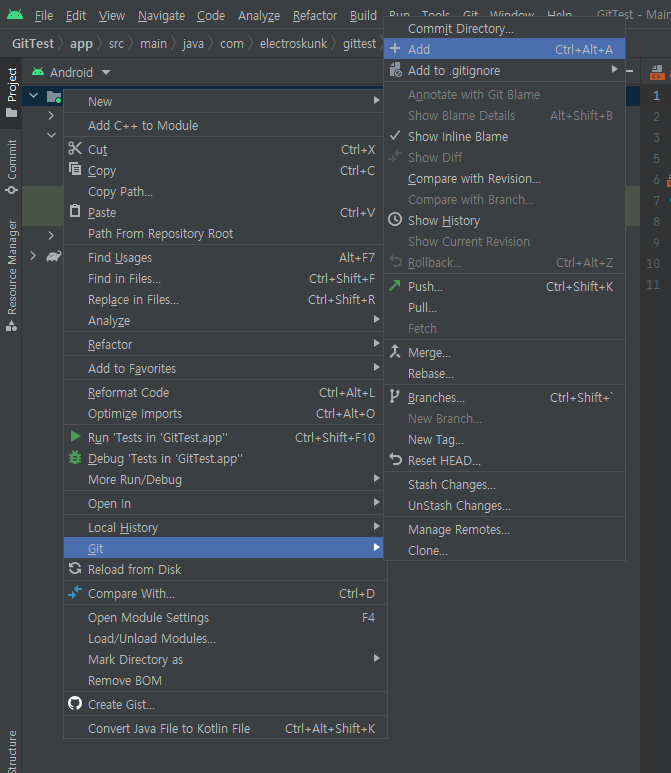This screenshot has width=671, height=773.
Task: Select Git in the context menu
Action: tap(224, 548)
